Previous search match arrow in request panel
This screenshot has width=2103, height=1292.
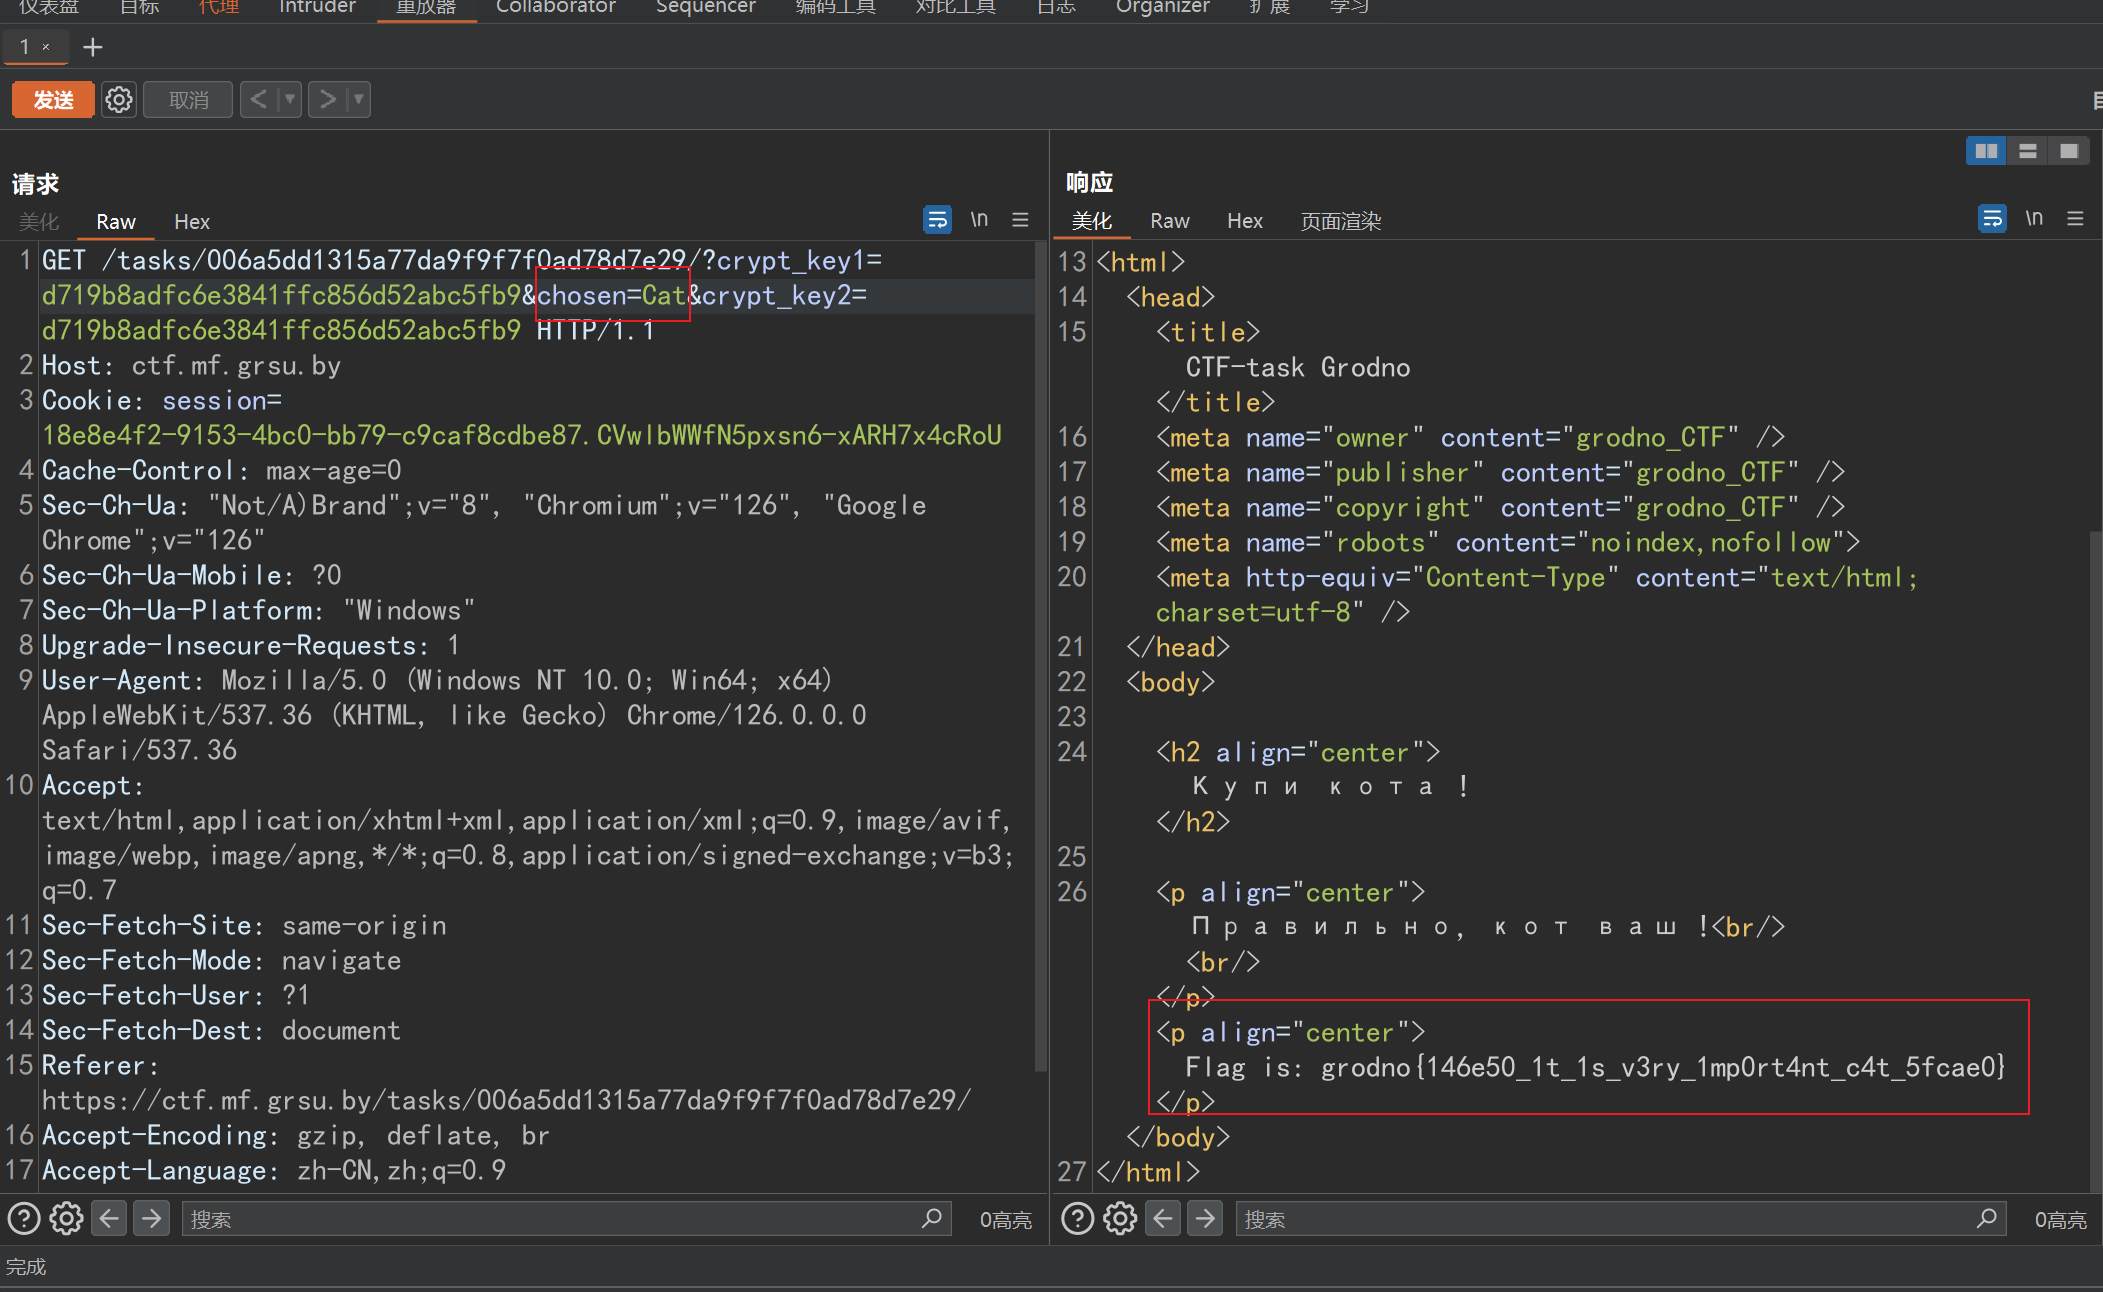point(109,1218)
